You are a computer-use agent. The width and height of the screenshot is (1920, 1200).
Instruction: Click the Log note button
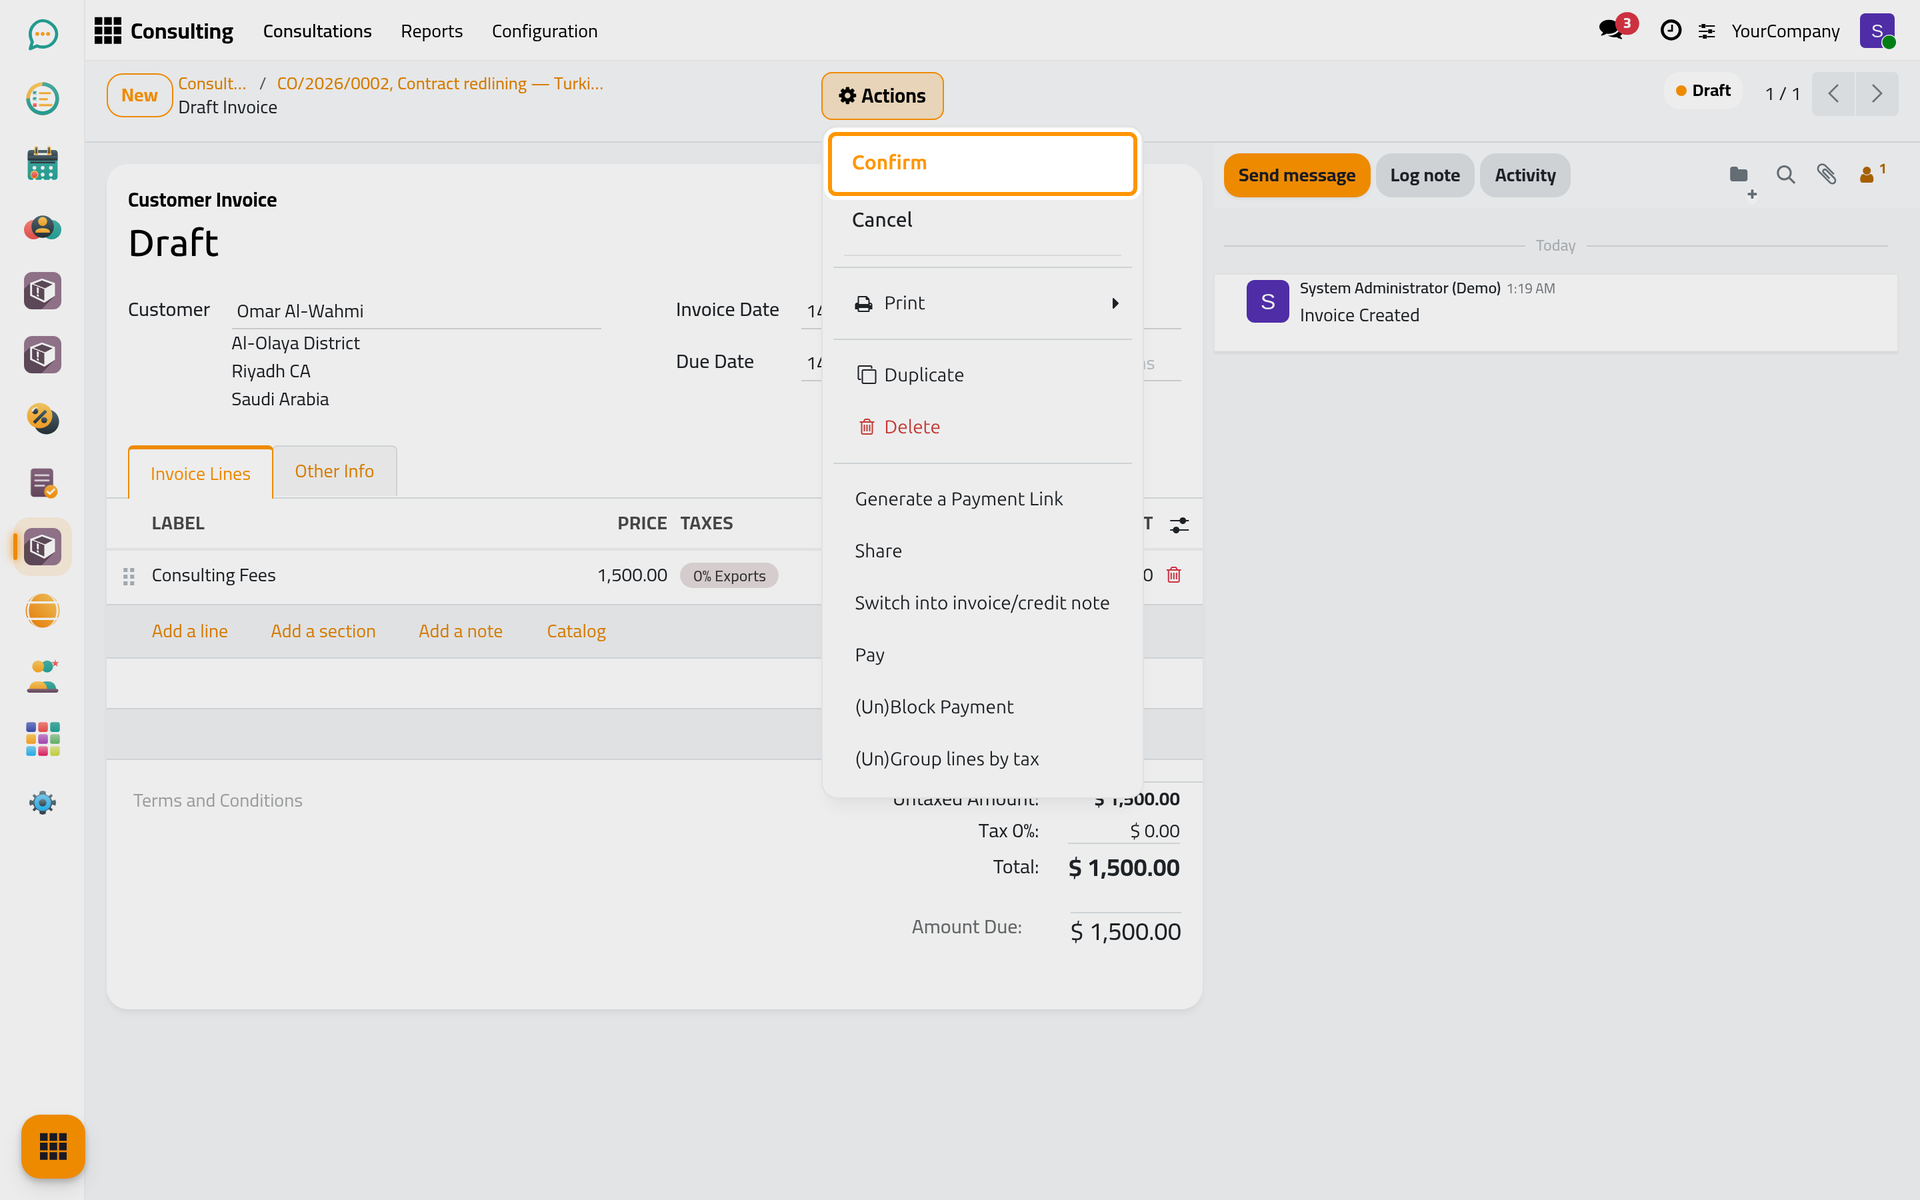(1424, 175)
